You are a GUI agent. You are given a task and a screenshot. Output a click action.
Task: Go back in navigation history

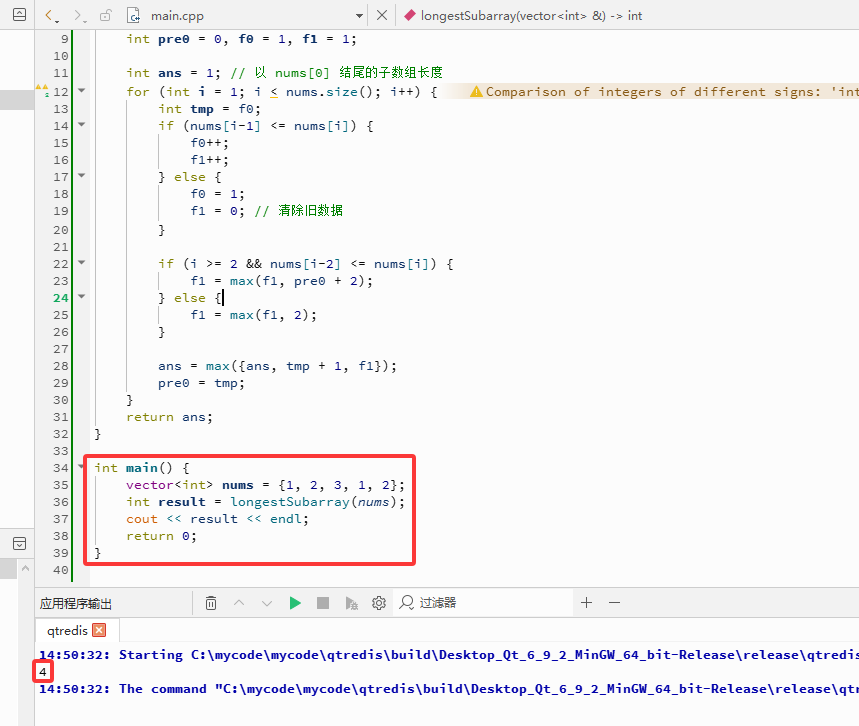pyautogui.click(x=48, y=15)
